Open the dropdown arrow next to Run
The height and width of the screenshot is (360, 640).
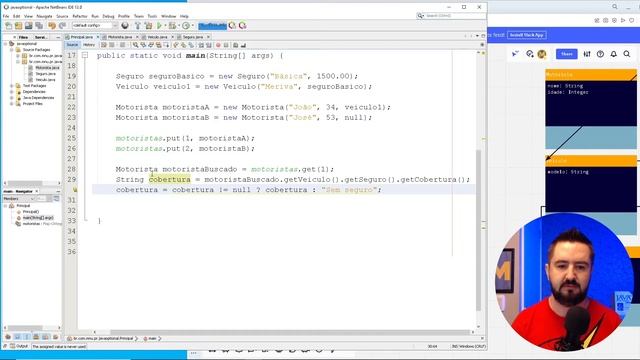(x=165, y=26)
